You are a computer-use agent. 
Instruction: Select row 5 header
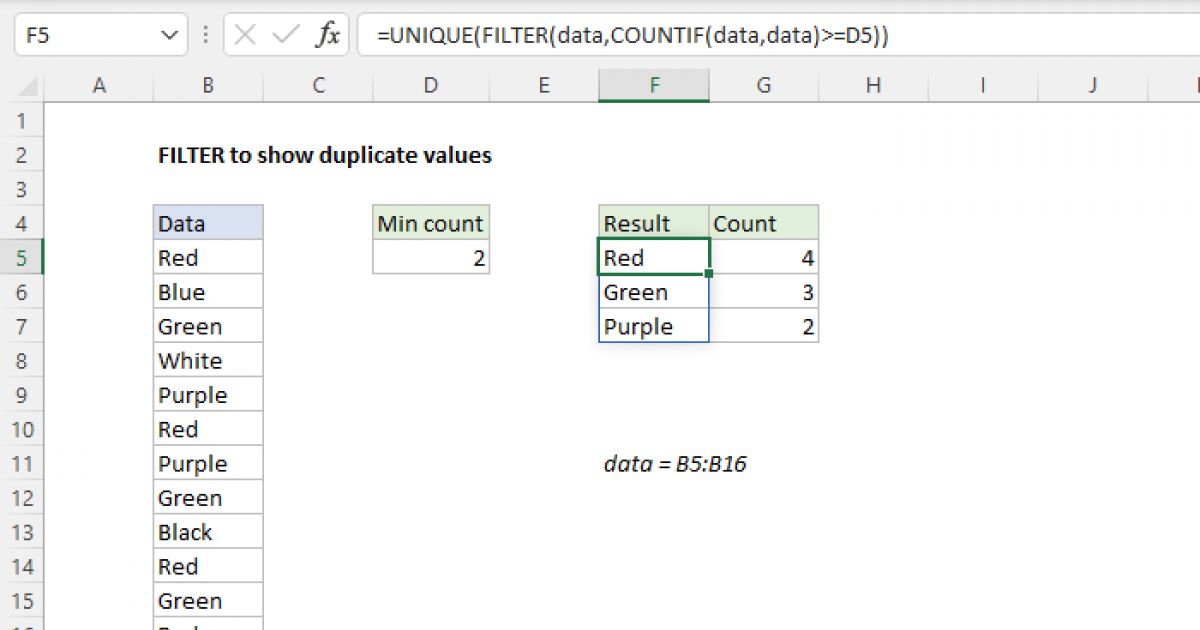[22, 257]
